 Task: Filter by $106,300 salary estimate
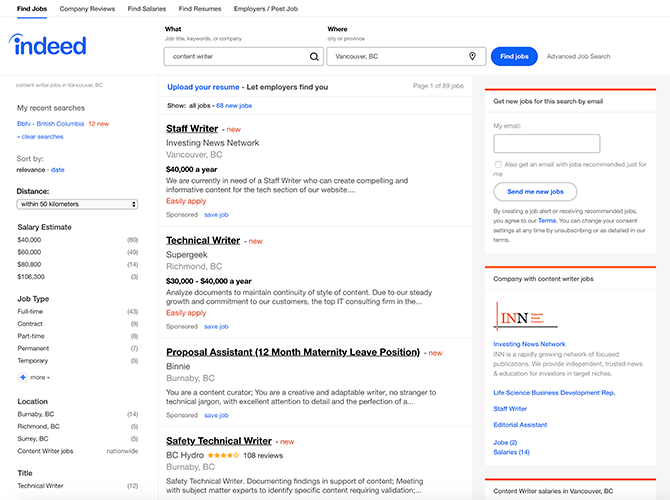tap(31, 277)
